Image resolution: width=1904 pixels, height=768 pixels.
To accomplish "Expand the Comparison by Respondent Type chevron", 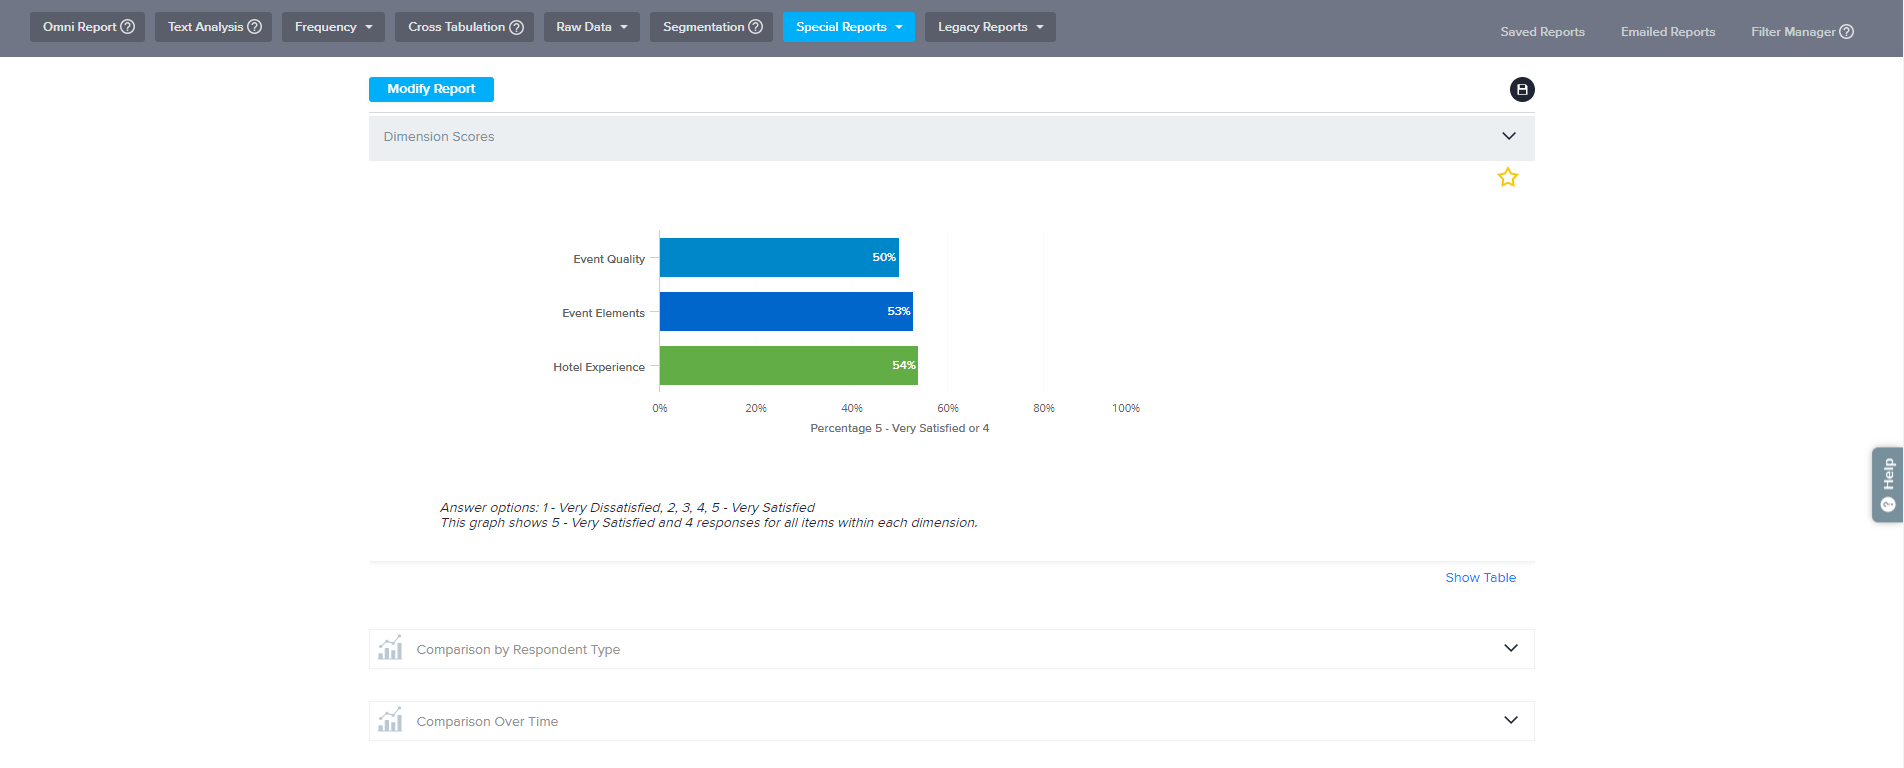I will tap(1510, 649).
